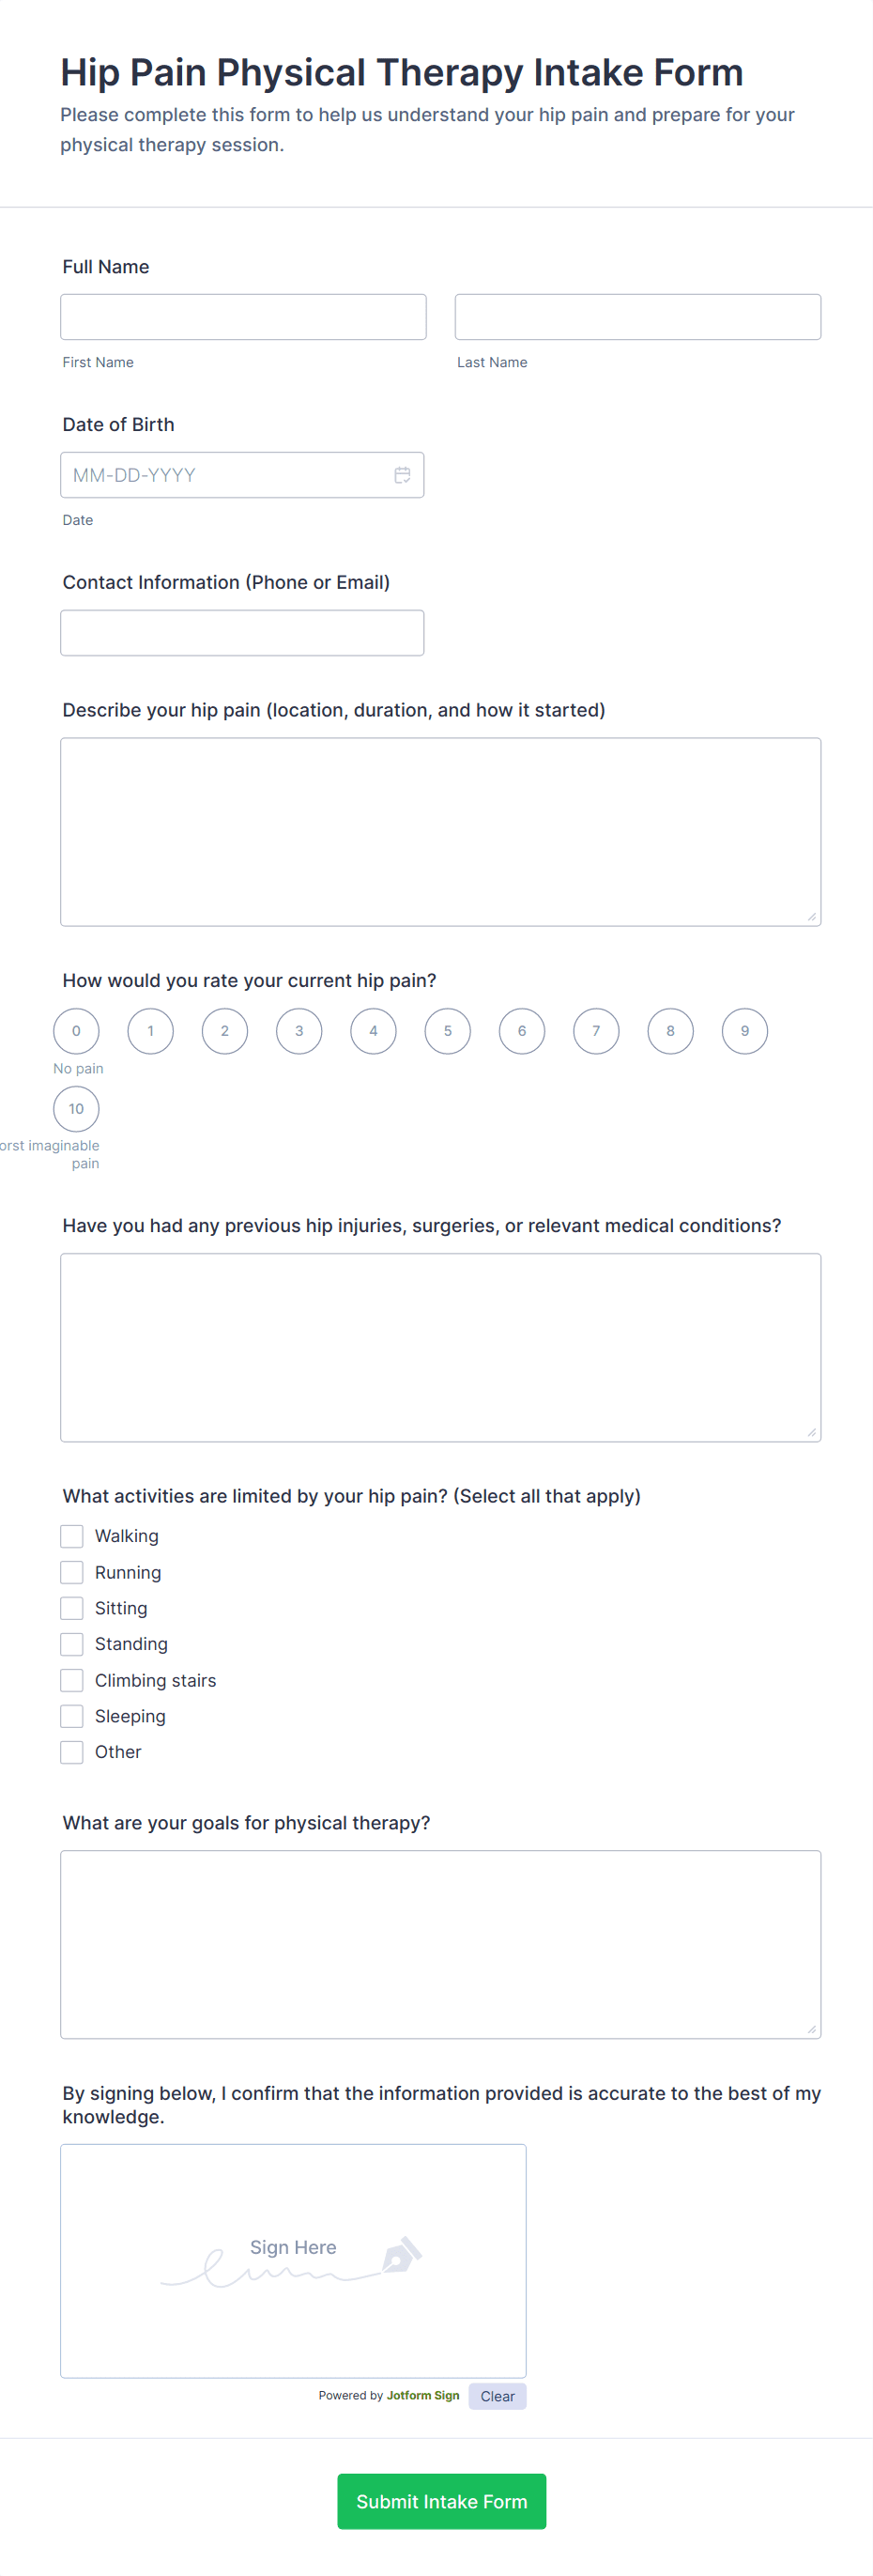Check the Walking activity checkbox
The width and height of the screenshot is (873, 2576).
pyautogui.click(x=71, y=1536)
